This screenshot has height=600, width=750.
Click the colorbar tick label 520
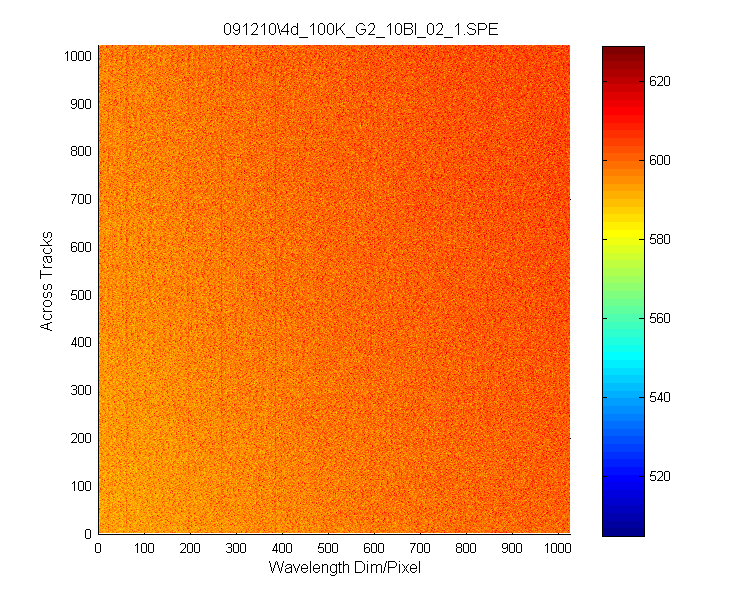tap(660, 476)
